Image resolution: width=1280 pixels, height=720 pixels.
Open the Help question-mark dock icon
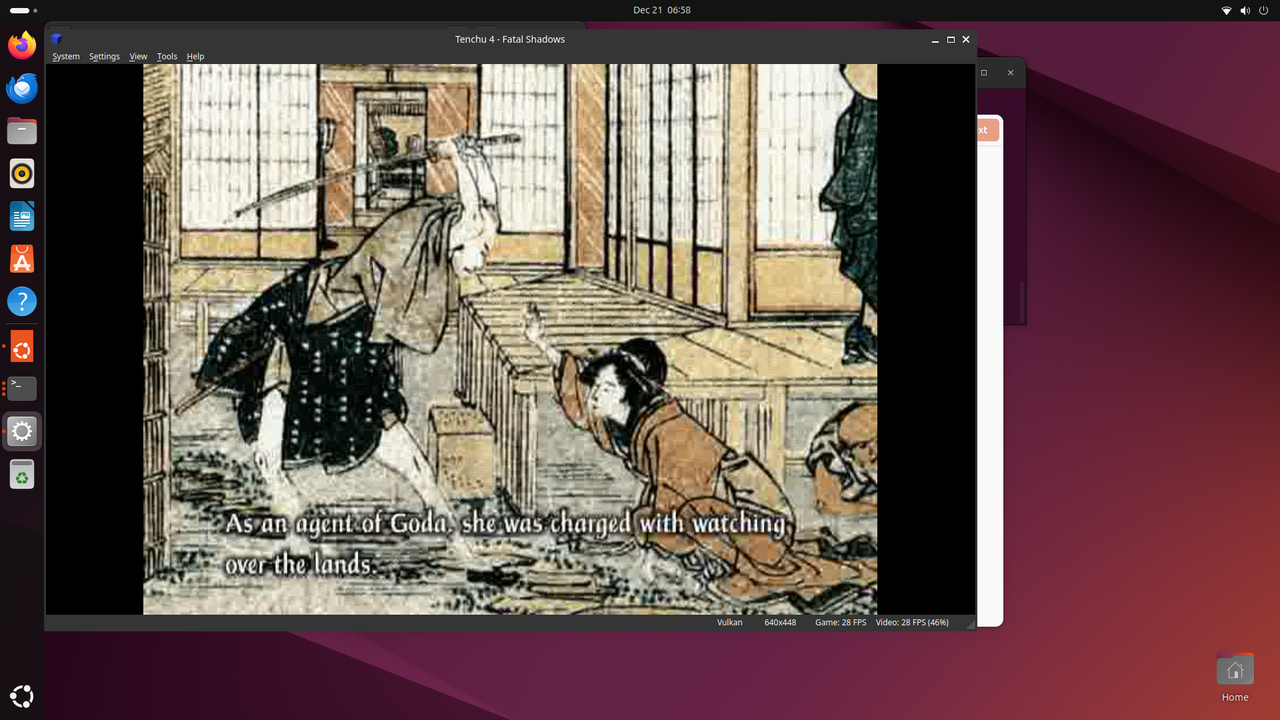pyautogui.click(x=22, y=301)
